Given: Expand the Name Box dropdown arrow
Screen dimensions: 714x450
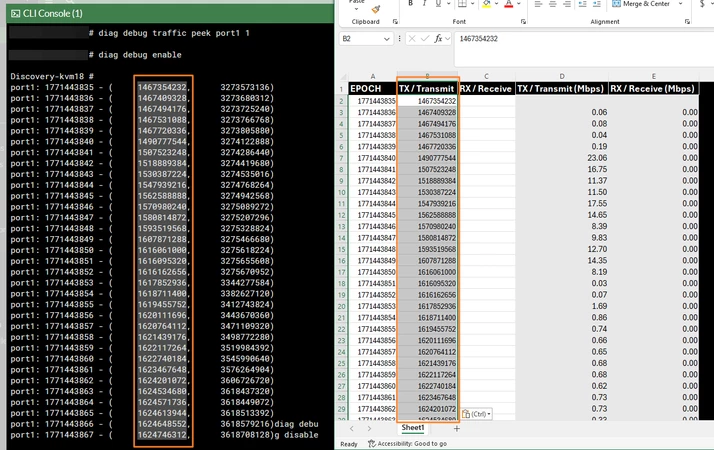Looking at the screenshot, I should (x=387, y=39).
